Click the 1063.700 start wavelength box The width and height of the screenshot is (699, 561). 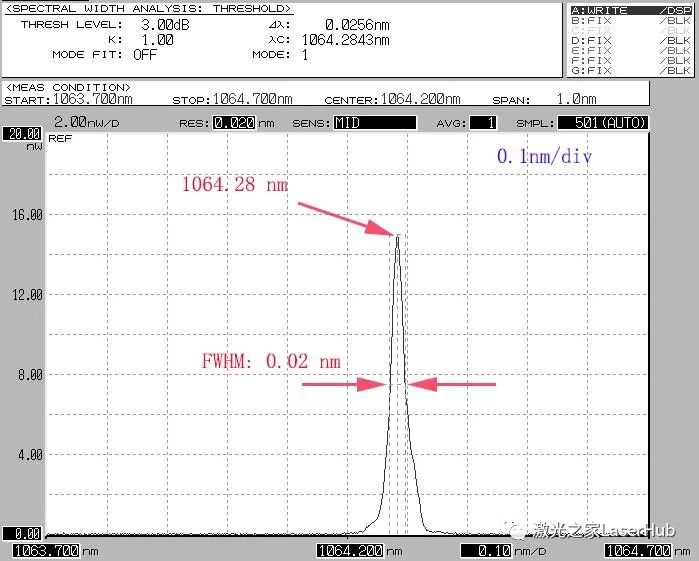[48, 551]
